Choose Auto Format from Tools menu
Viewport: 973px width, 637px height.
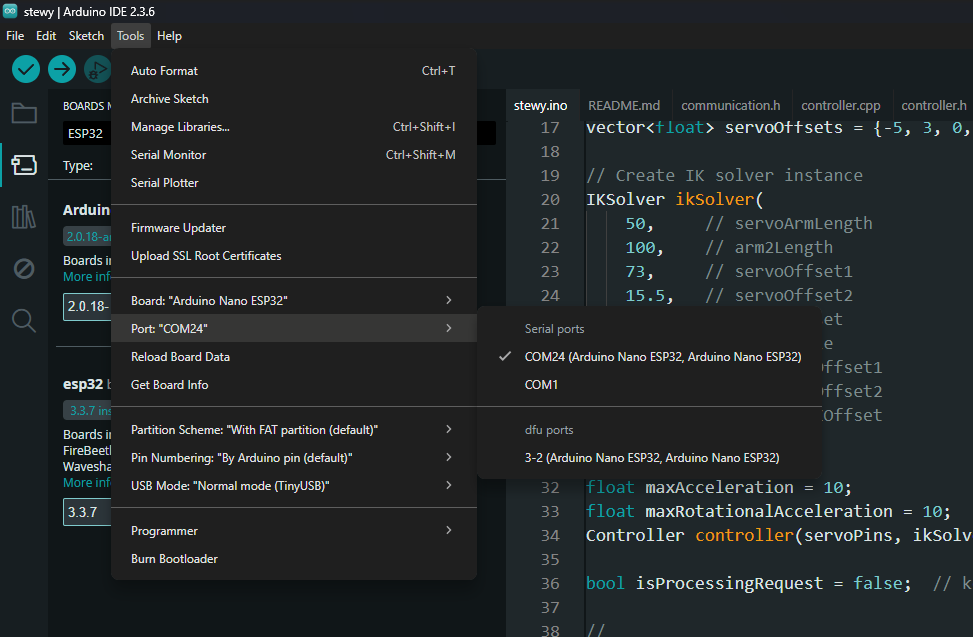[294, 71]
